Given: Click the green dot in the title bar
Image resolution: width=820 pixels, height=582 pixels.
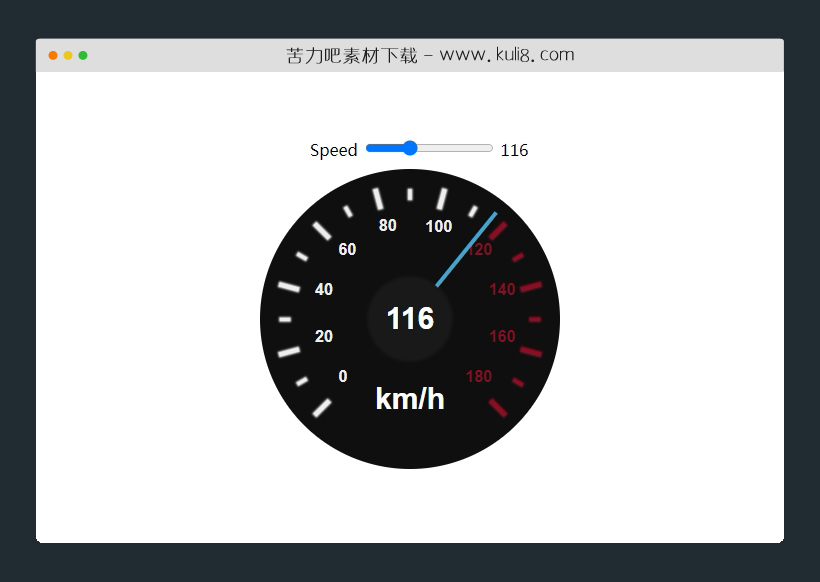Looking at the screenshot, I should (83, 55).
